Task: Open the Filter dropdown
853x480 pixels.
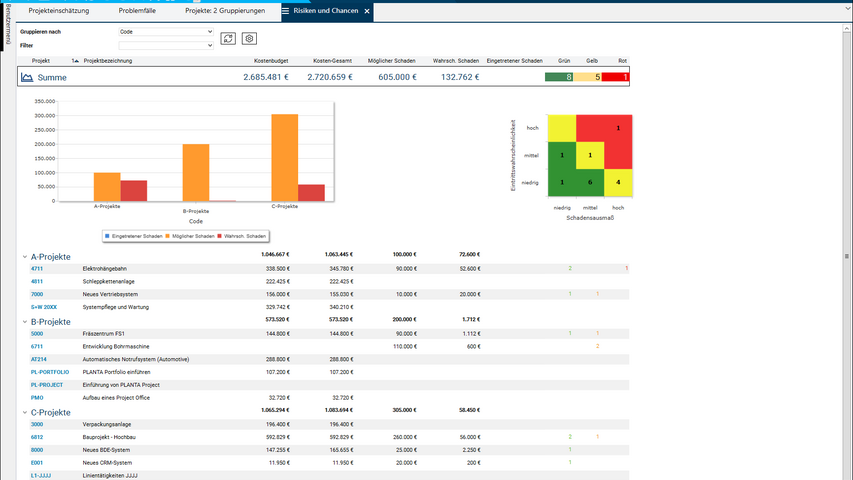Action: click(x=166, y=45)
